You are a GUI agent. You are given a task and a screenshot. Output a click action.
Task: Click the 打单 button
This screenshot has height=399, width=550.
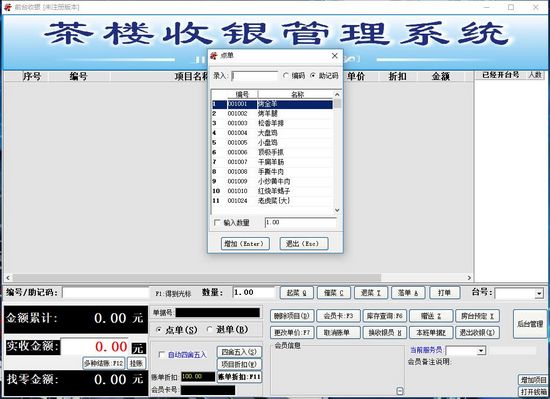[445, 293]
